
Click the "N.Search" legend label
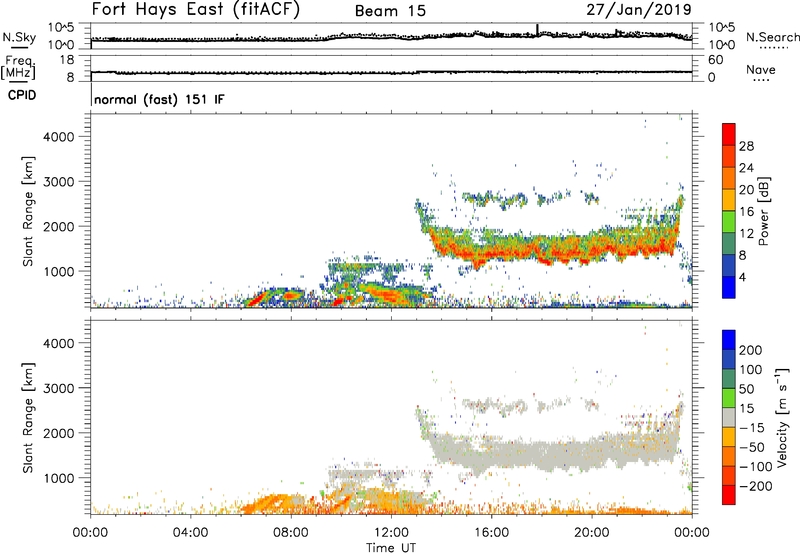[x=773, y=37]
